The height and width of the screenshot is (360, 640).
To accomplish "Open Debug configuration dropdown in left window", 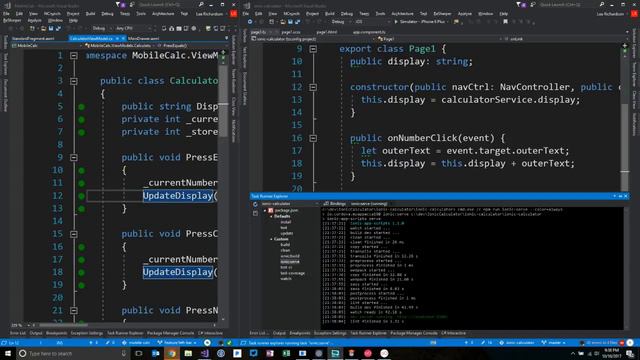I will tap(101, 29).
